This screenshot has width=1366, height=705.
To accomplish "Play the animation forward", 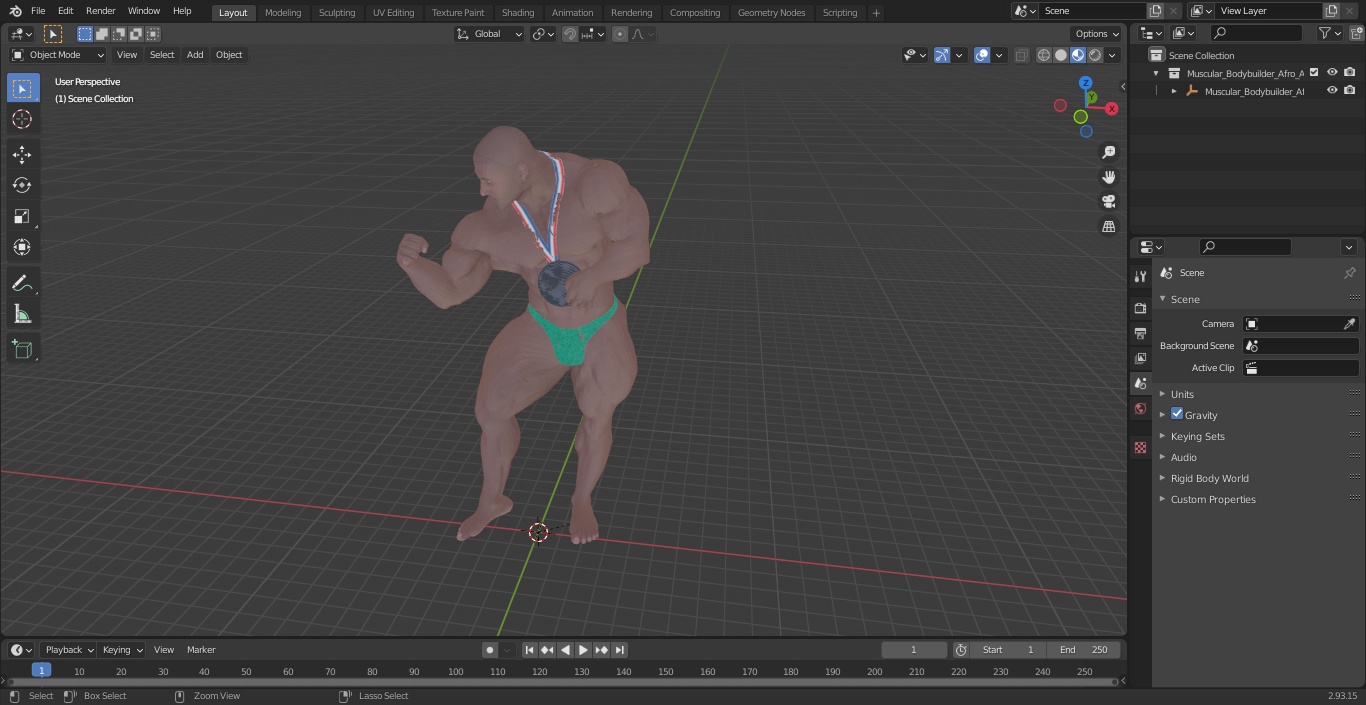I will pos(583,650).
